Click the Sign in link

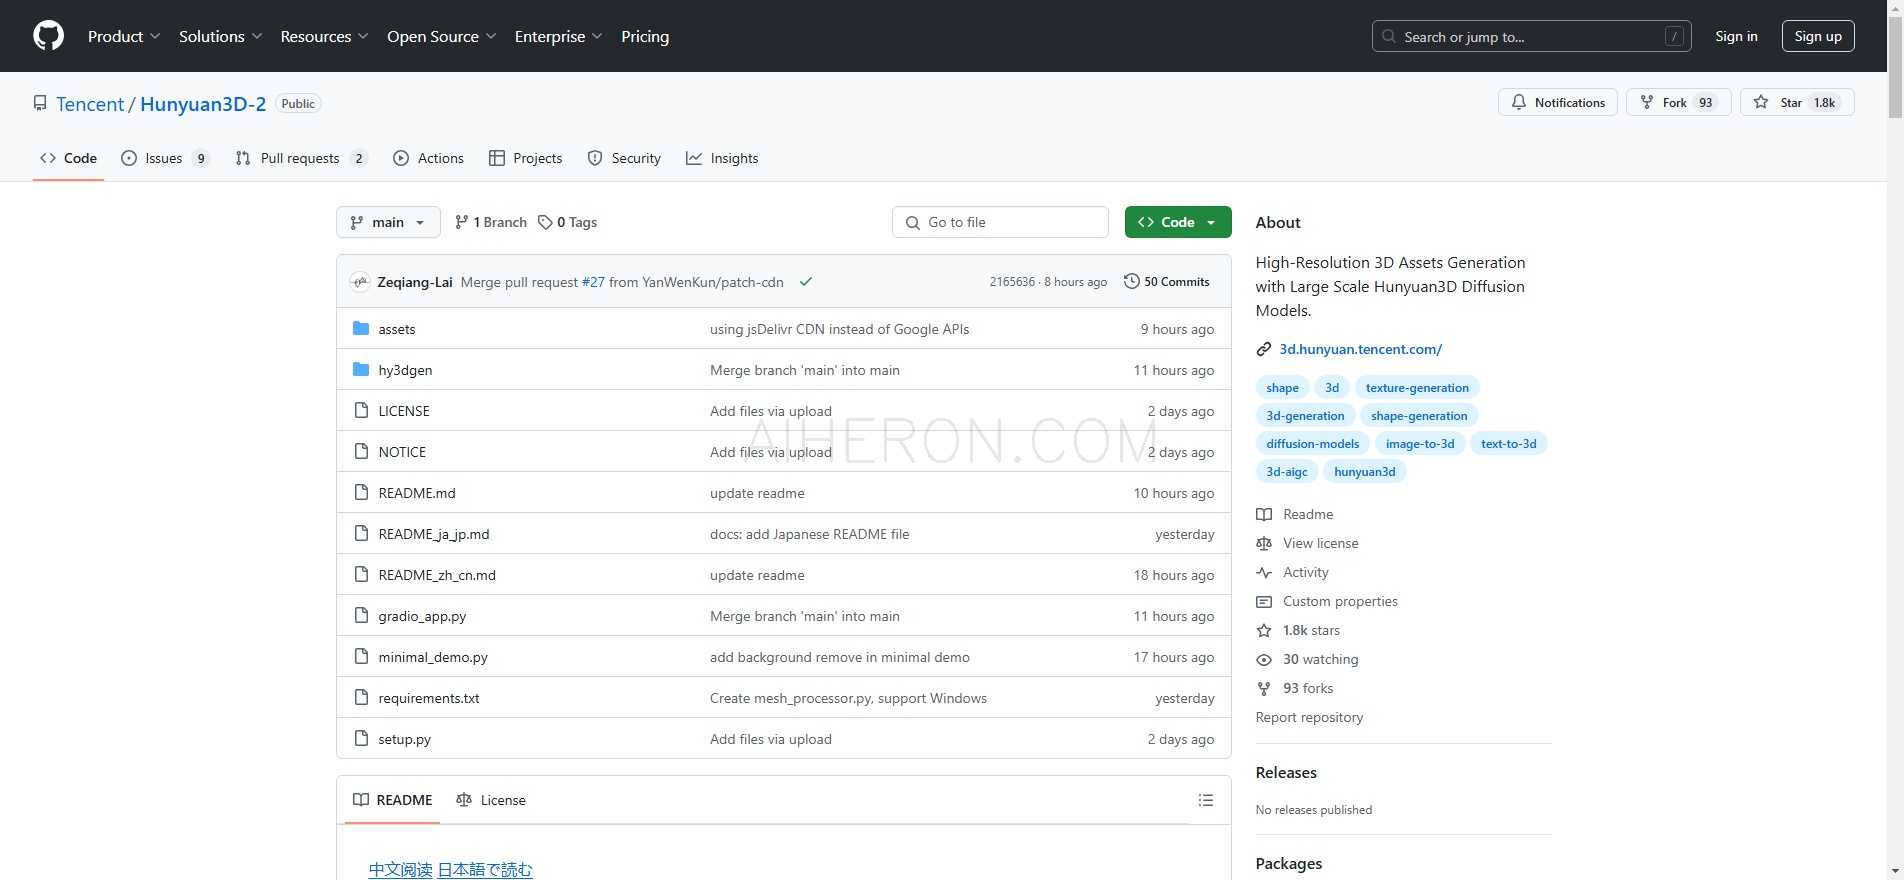(1736, 36)
